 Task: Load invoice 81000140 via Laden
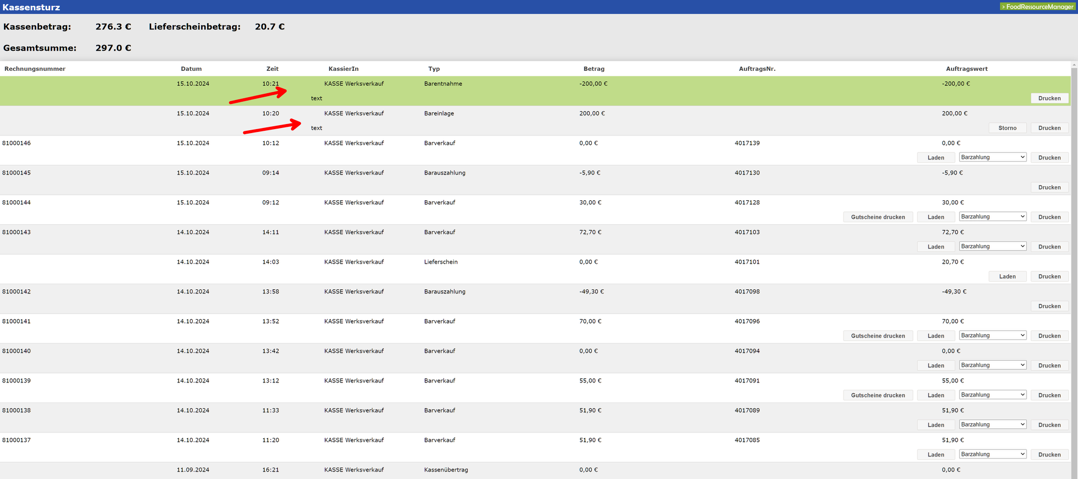(x=935, y=366)
